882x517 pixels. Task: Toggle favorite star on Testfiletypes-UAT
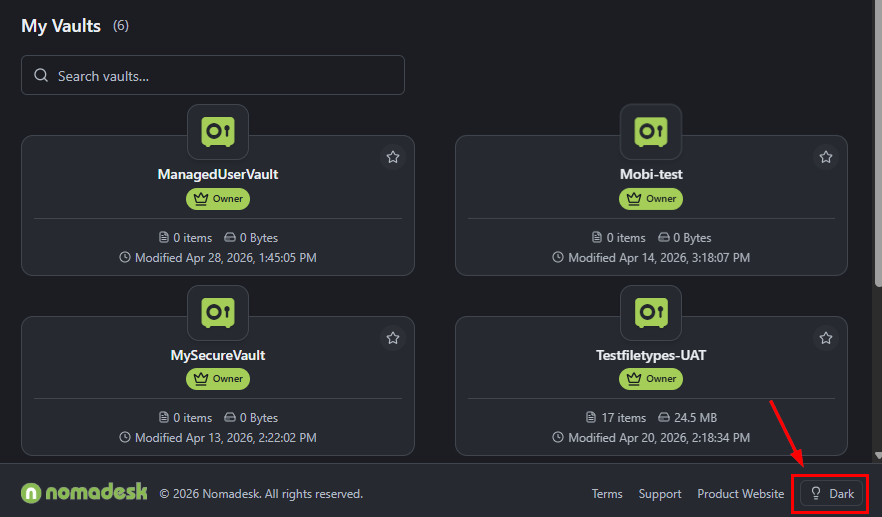point(826,338)
